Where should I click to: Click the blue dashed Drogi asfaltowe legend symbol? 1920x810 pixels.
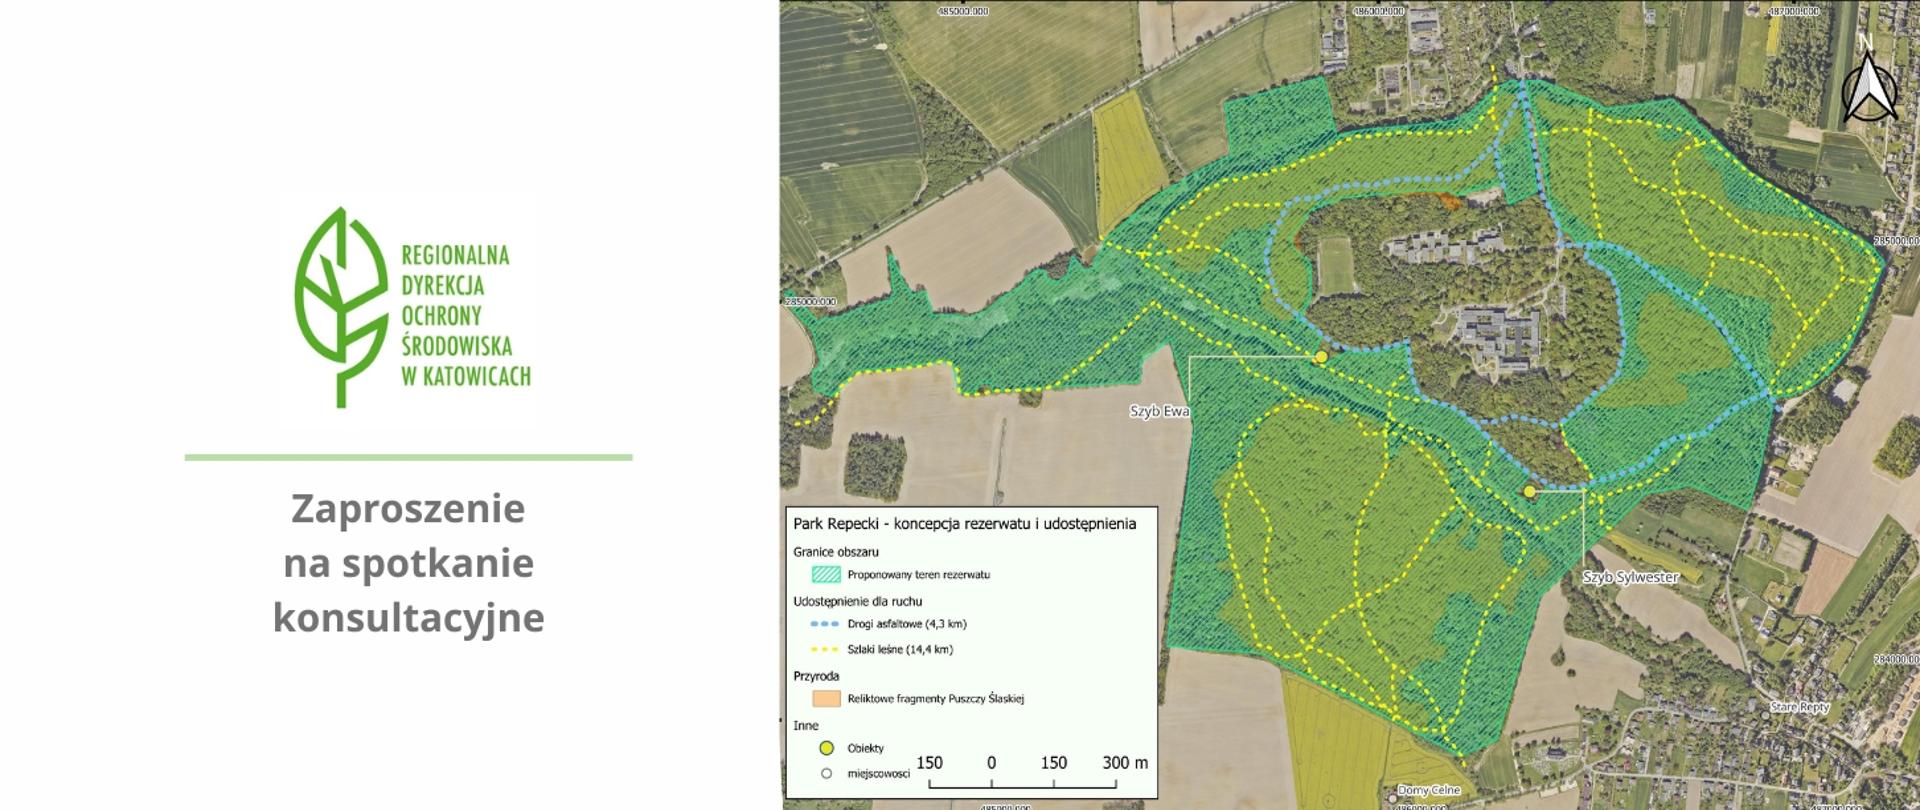pos(825,624)
